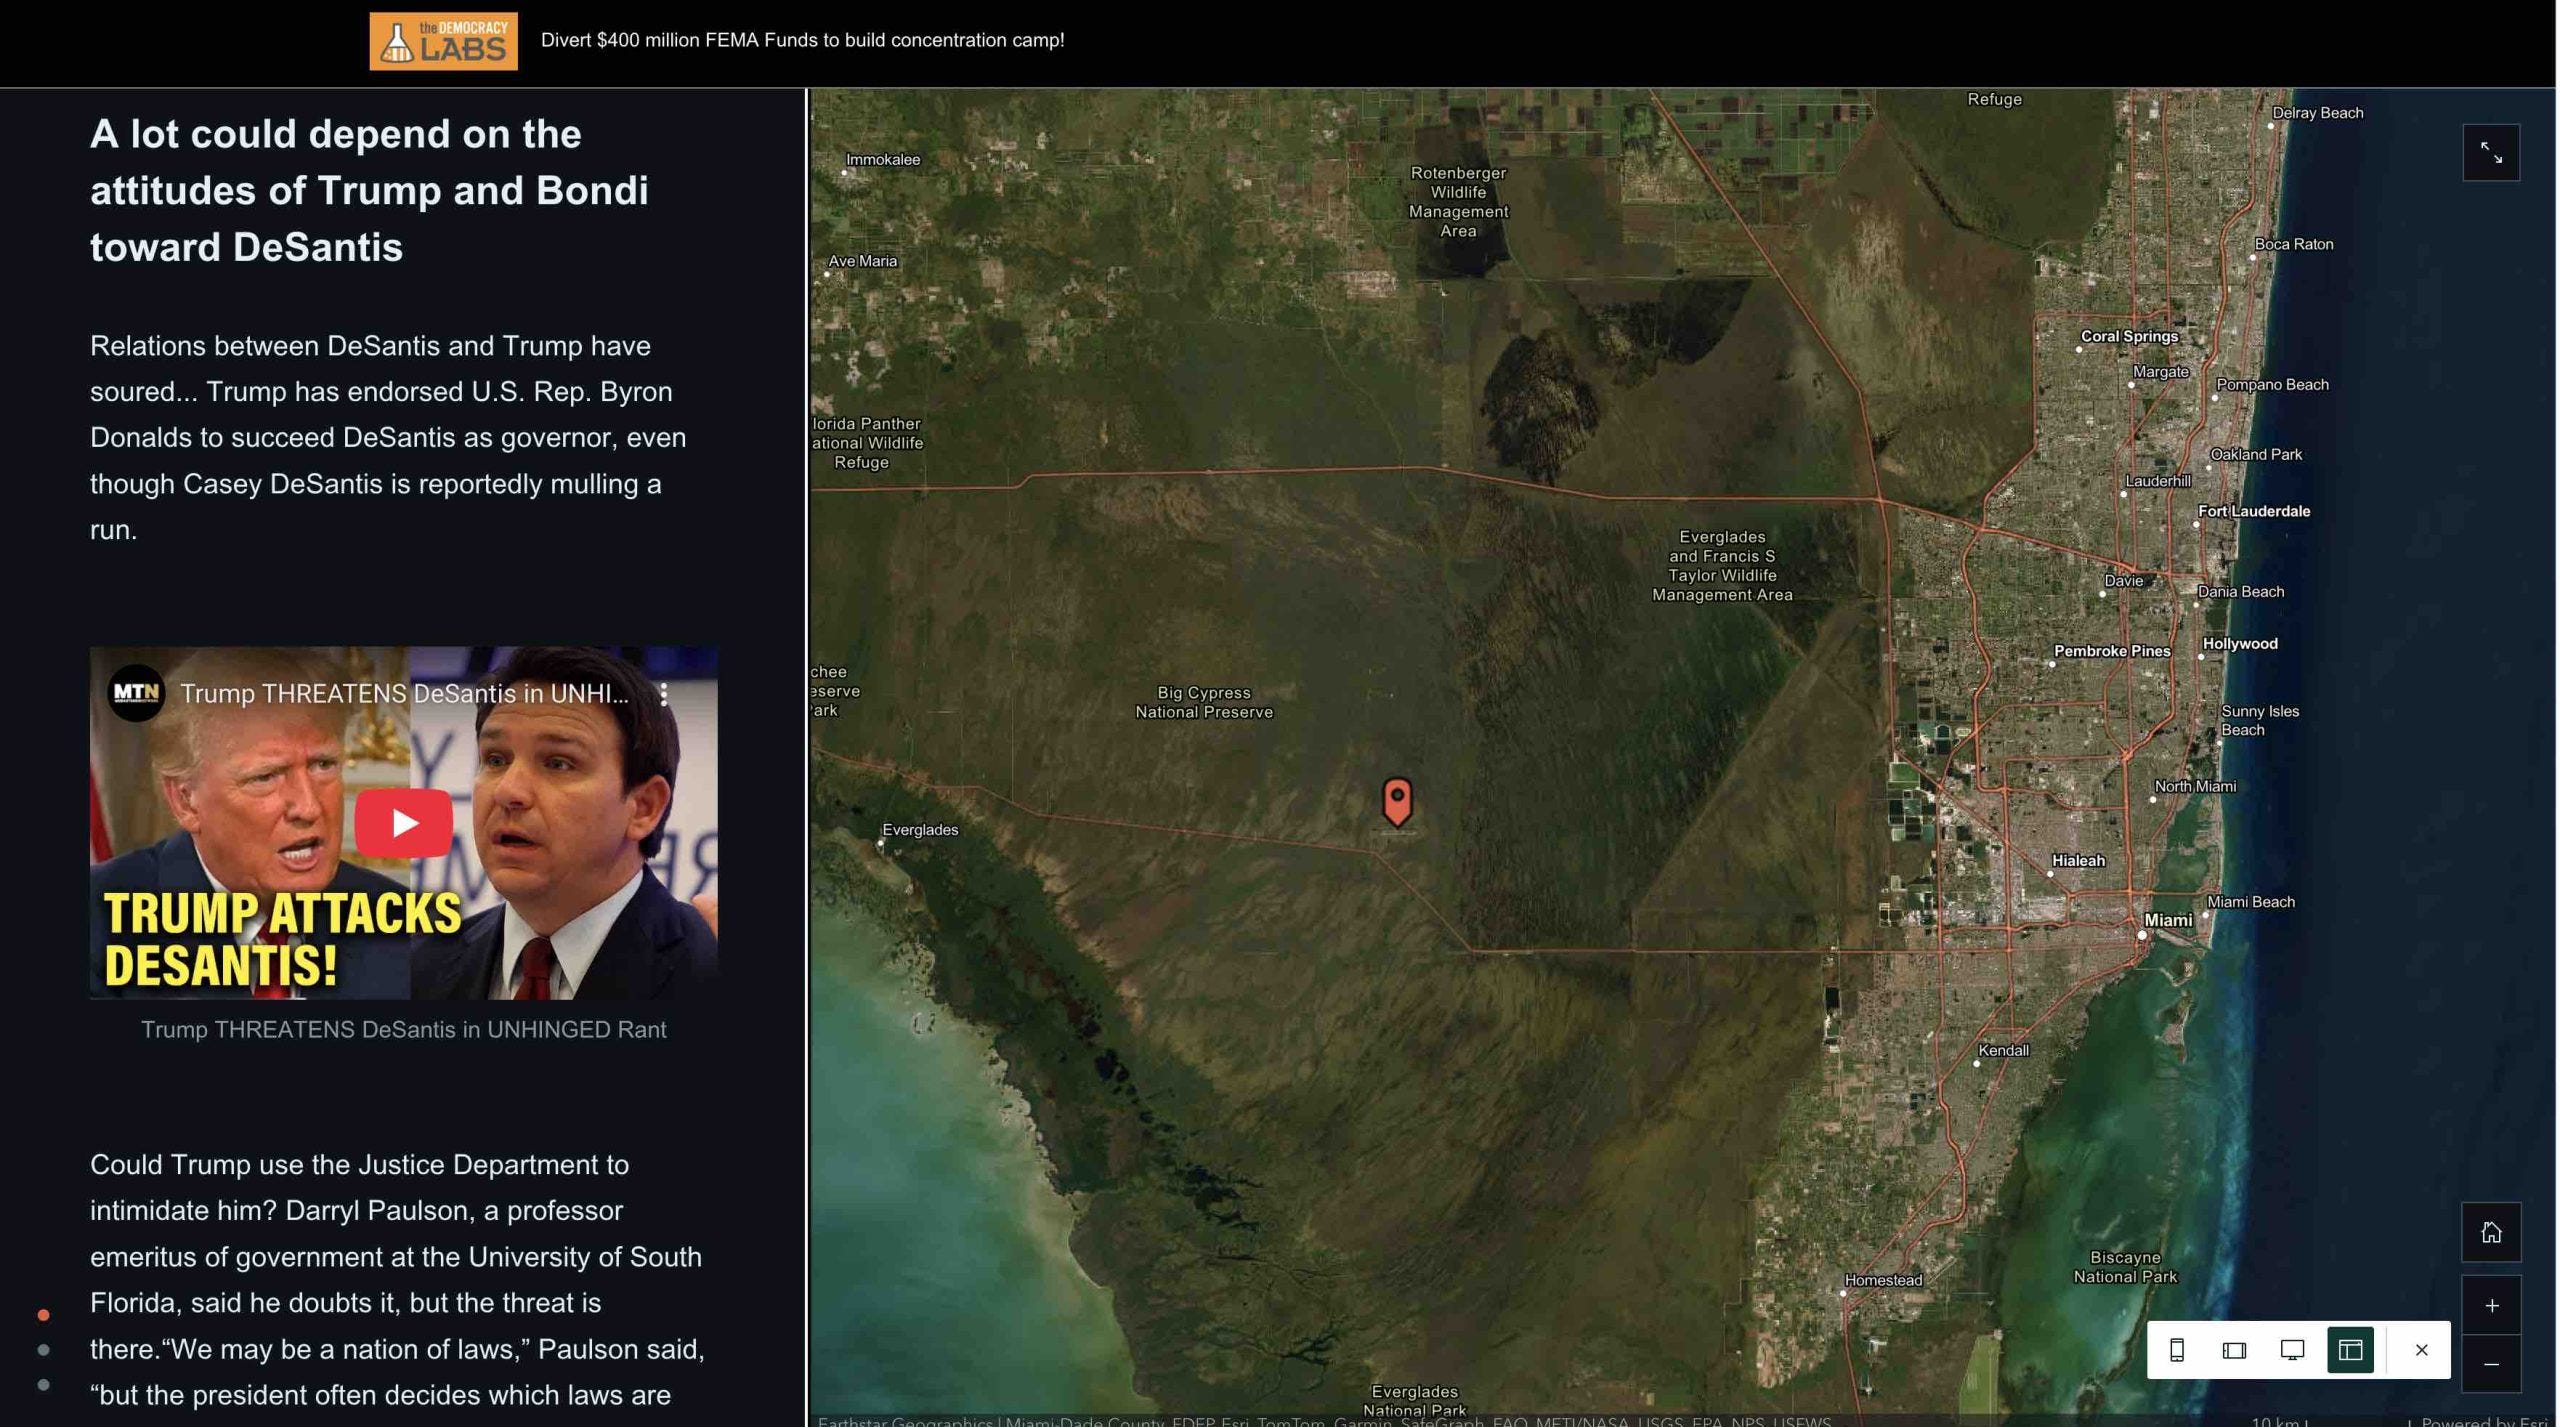
Task: Switch preview to mobile phone view
Action: coord(2177,1350)
